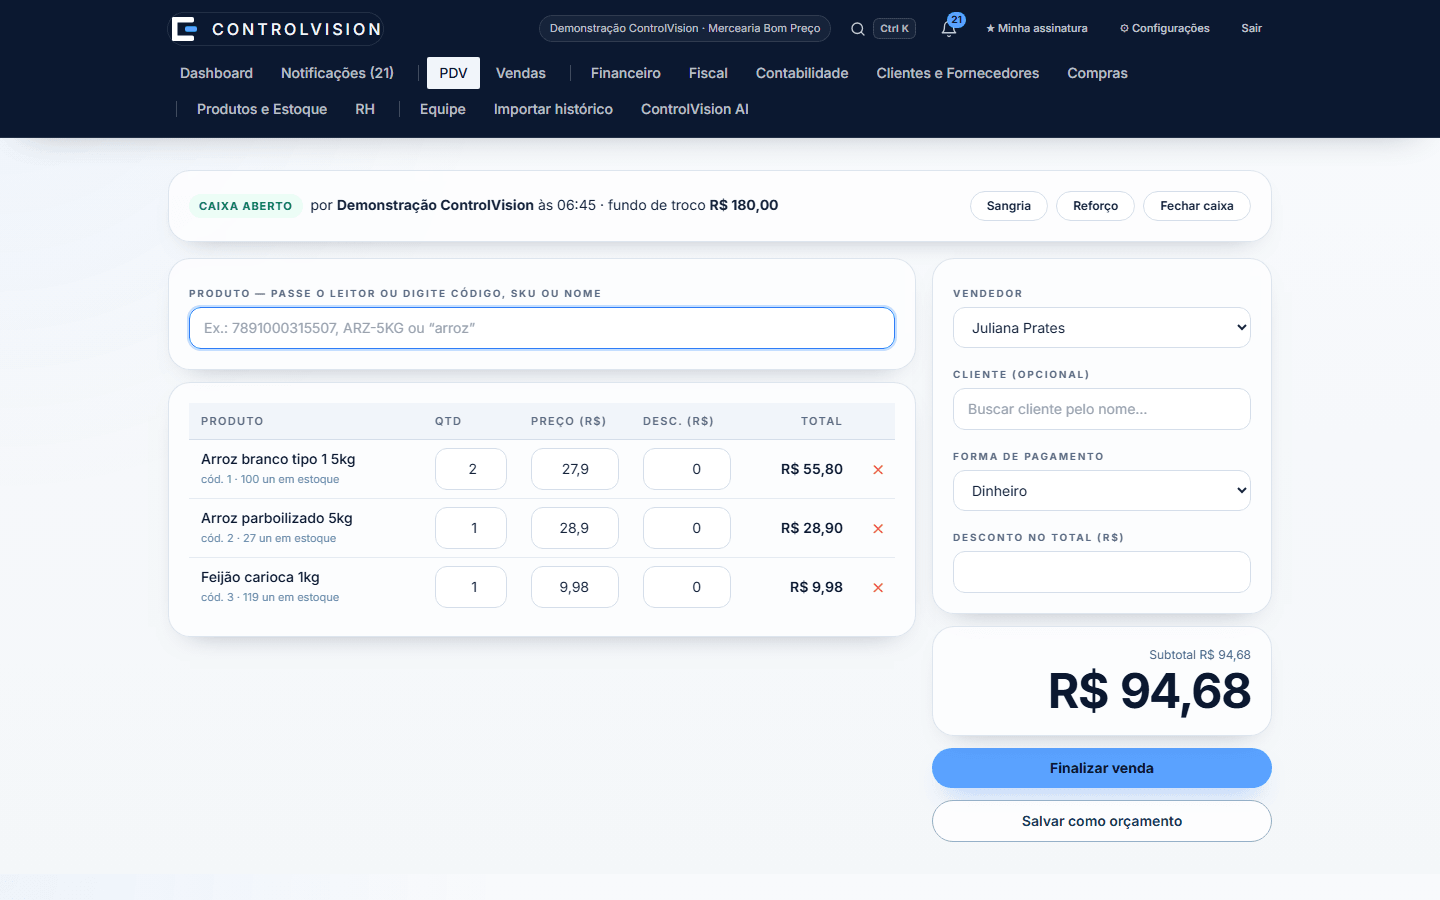Edit price of Arroz branco tipo 1 5kg
Image resolution: width=1440 pixels, height=900 pixels.
575,469
